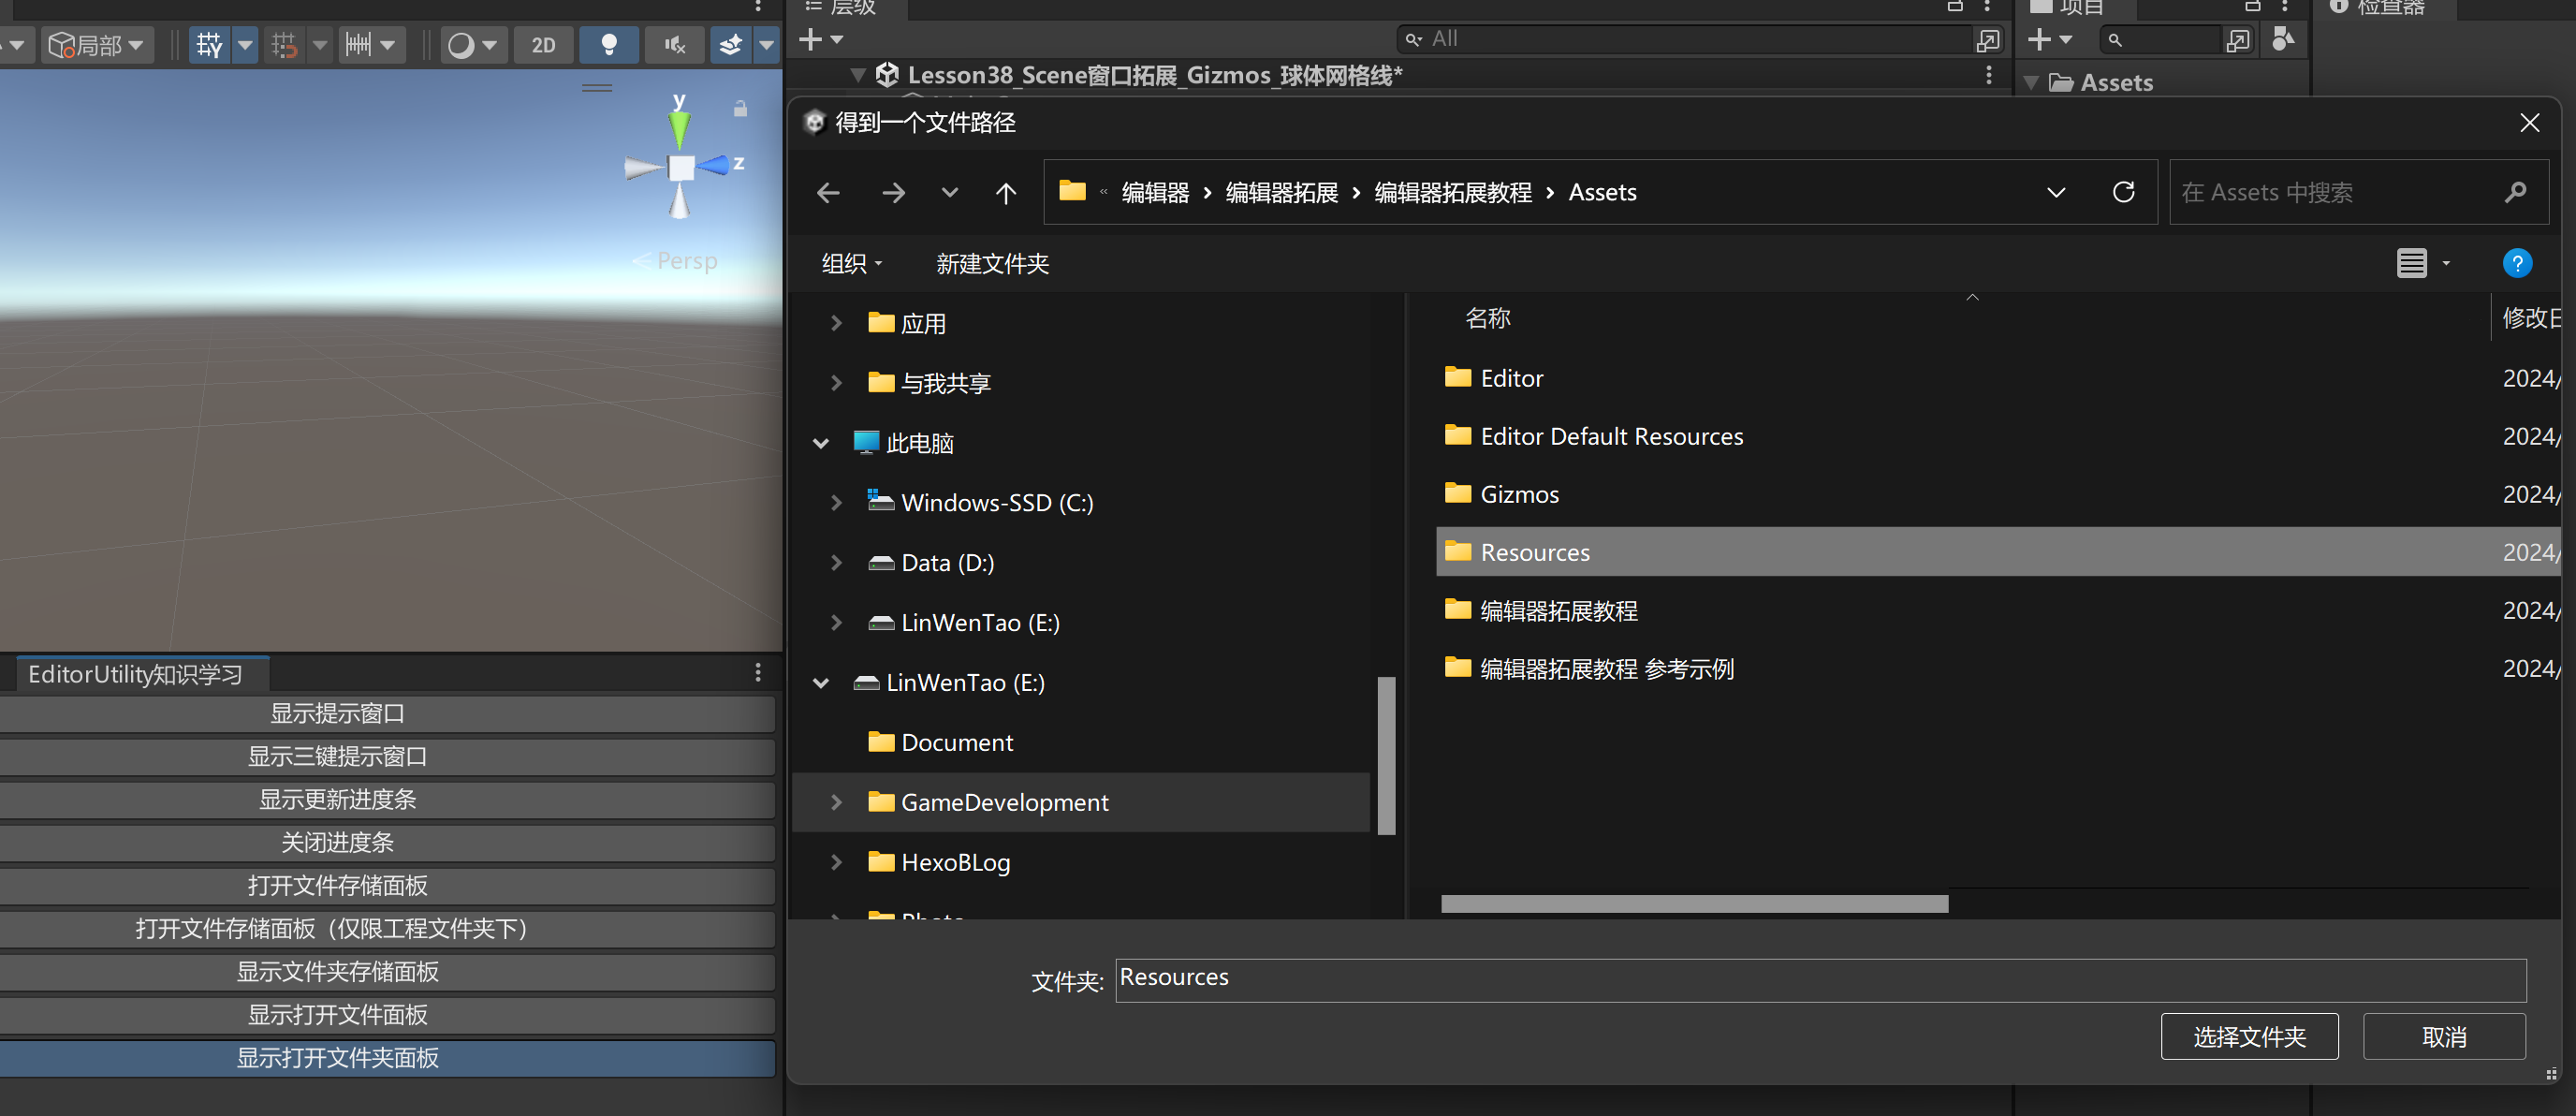This screenshot has width=2576, height=1116.
Task: Open the 局部 local/global dropdown
Action: pyautogui.click(x=97, y=45)
